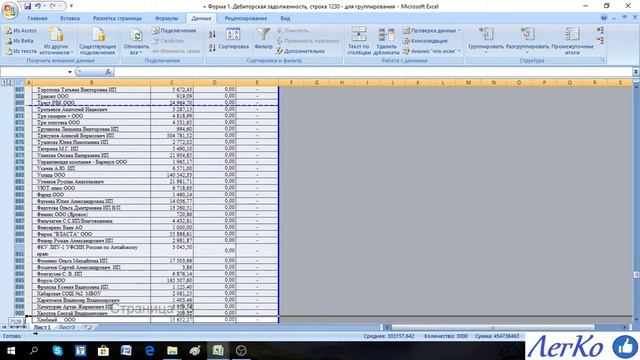Open Excel help question mark icon
640x360 pixels.
tap(604, 18)
